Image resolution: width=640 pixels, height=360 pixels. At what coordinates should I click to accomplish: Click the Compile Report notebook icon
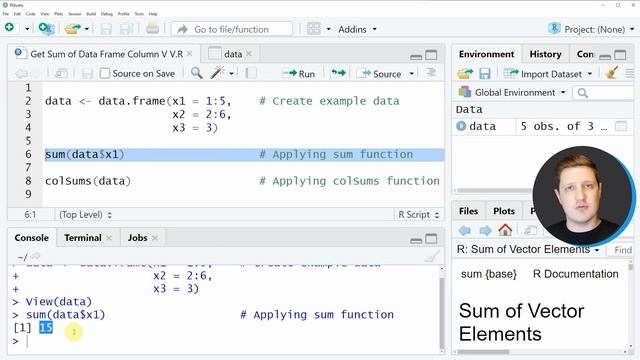[251, 73]
